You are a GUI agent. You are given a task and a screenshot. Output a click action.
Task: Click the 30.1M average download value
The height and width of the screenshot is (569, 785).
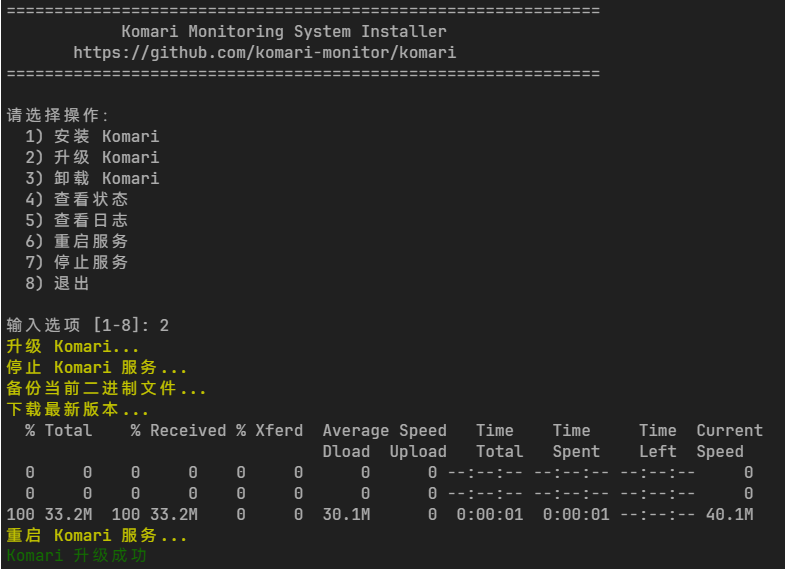346,514
